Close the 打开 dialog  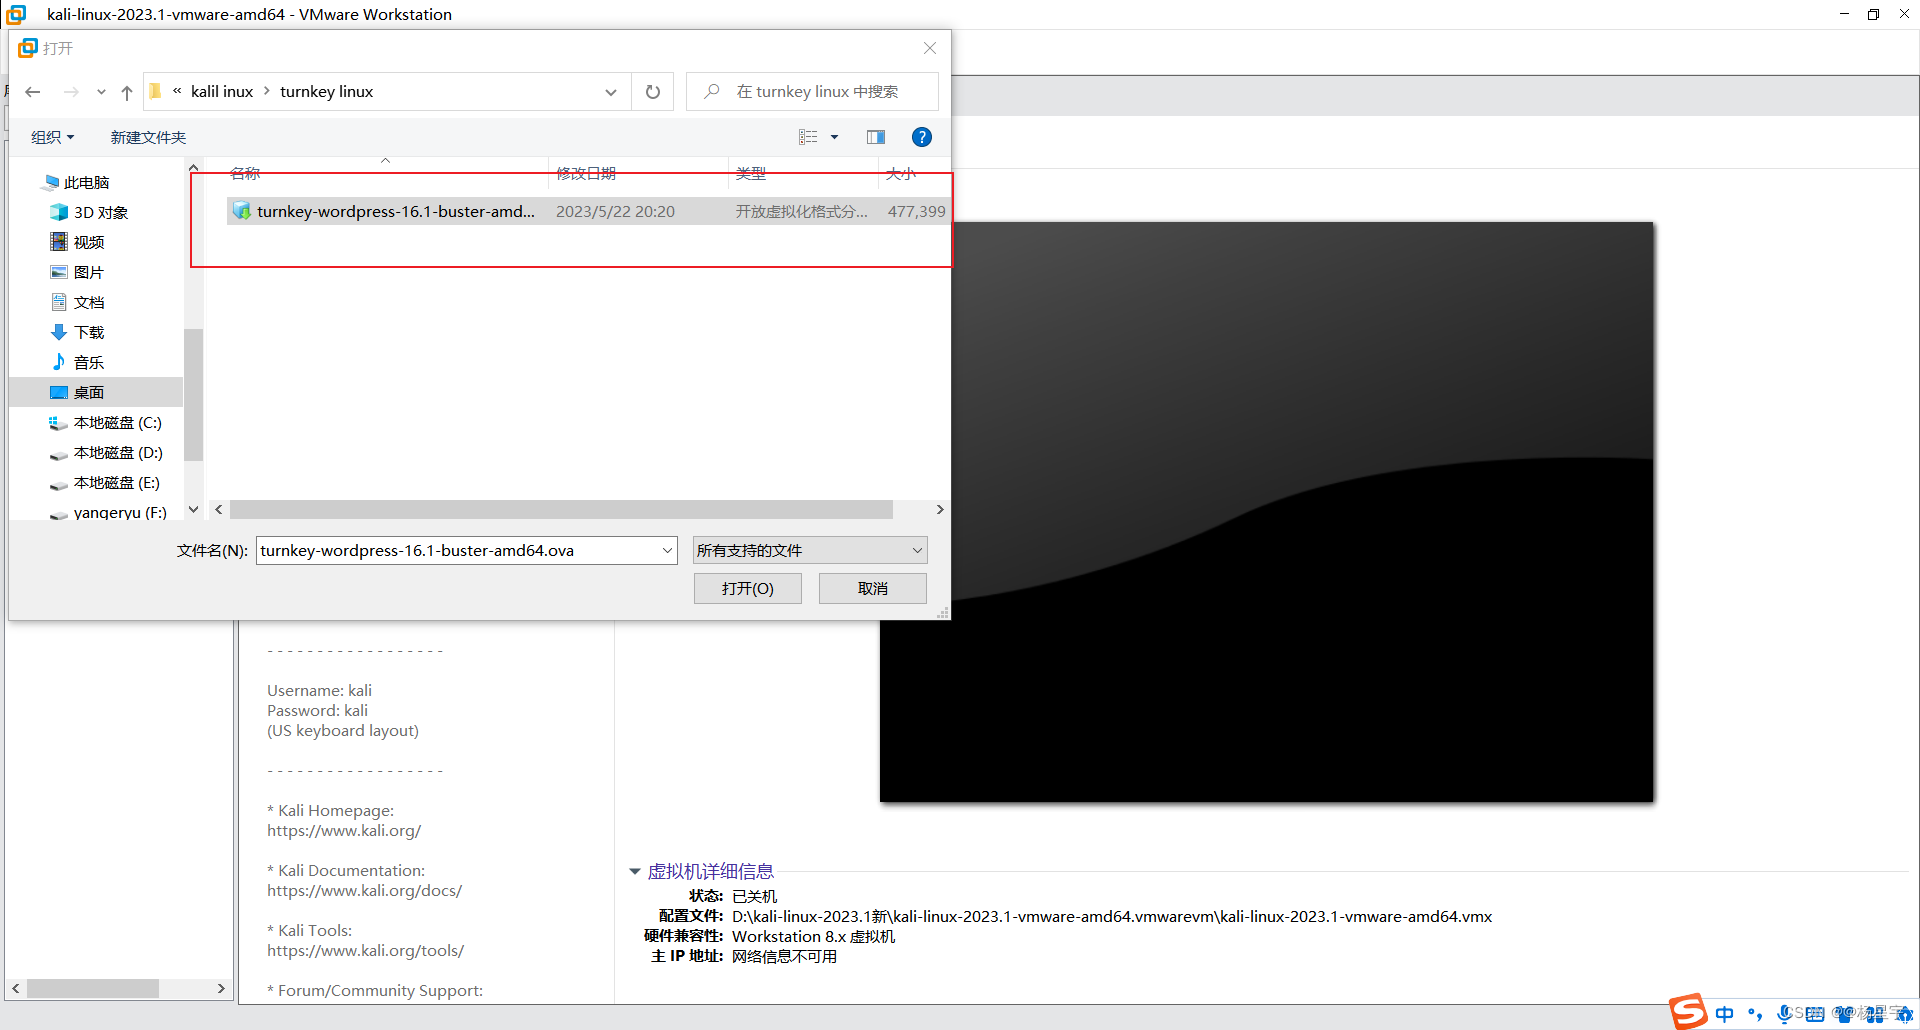tap(930, 48)
